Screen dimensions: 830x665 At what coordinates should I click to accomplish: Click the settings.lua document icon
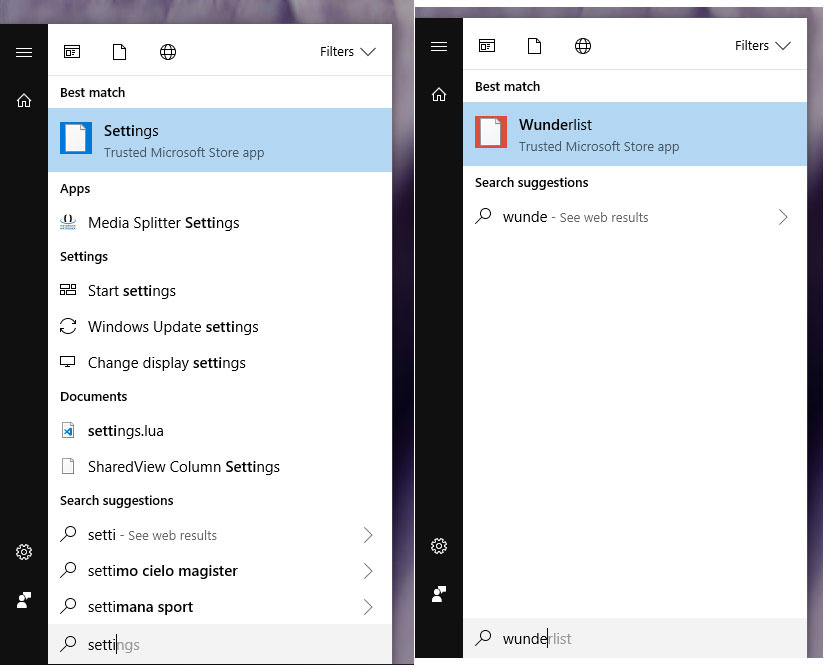point(68,430)
